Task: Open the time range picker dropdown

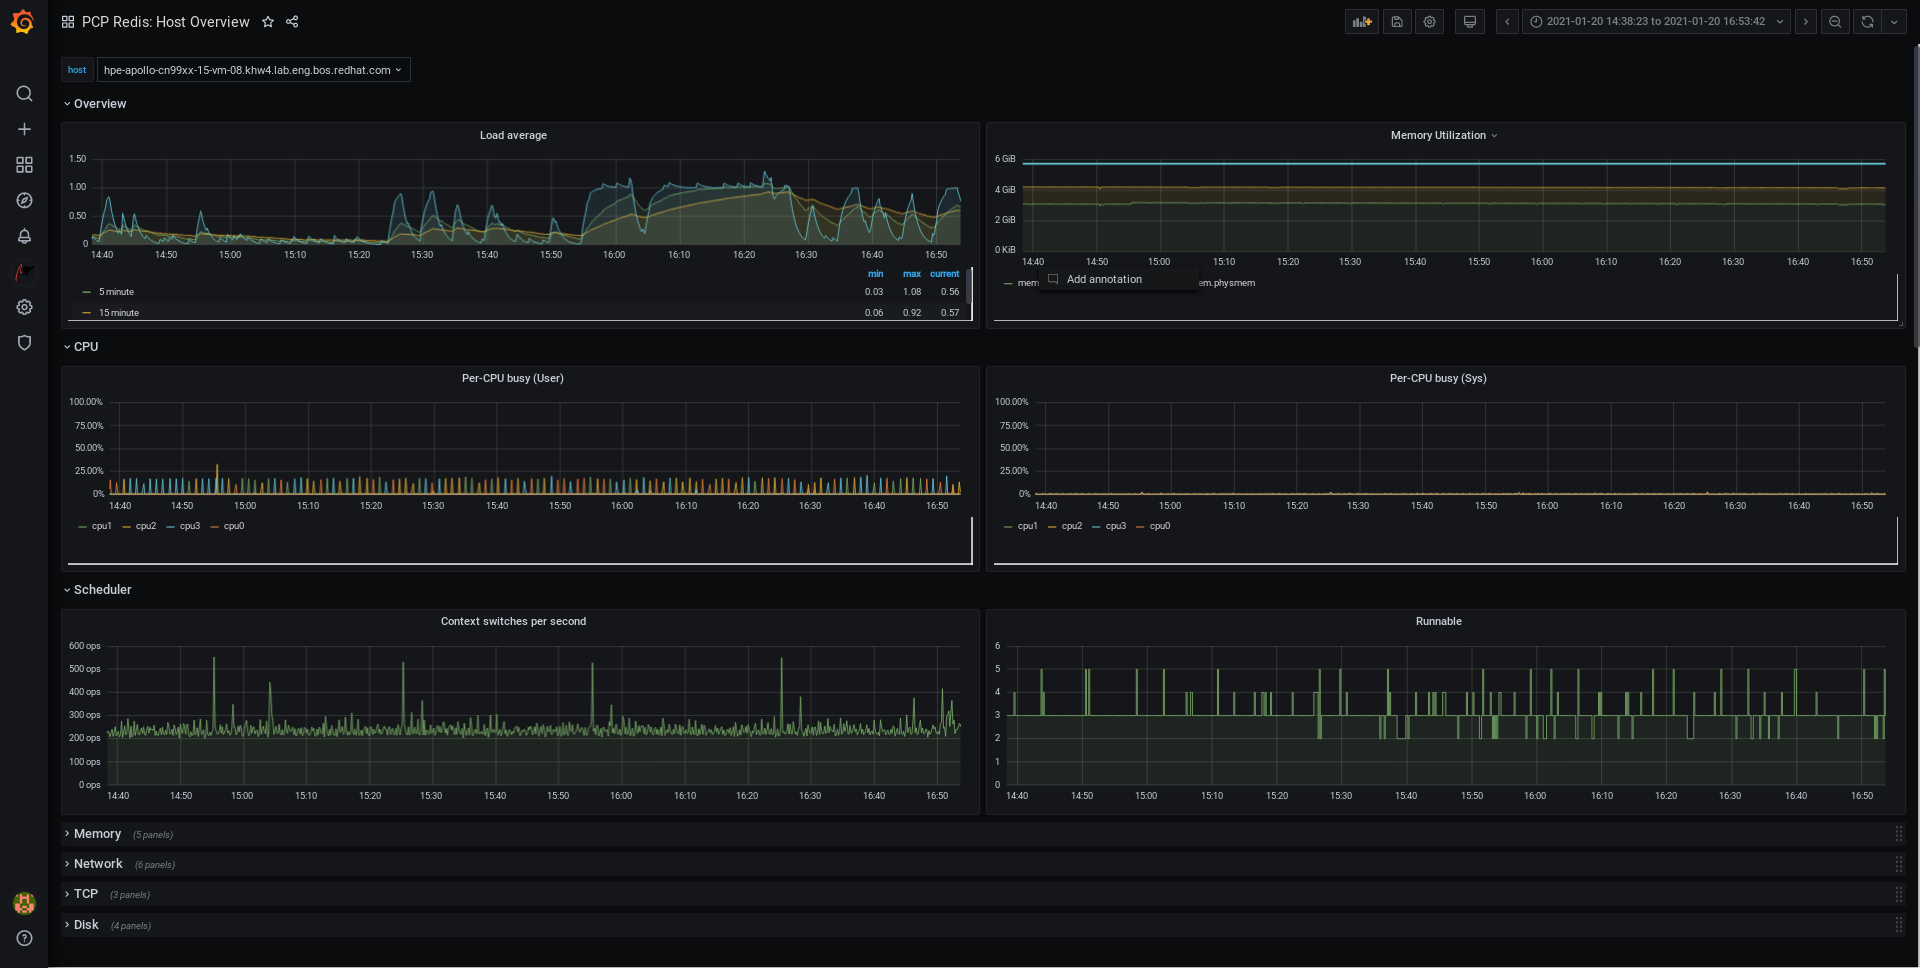Action: (1657, 22)
